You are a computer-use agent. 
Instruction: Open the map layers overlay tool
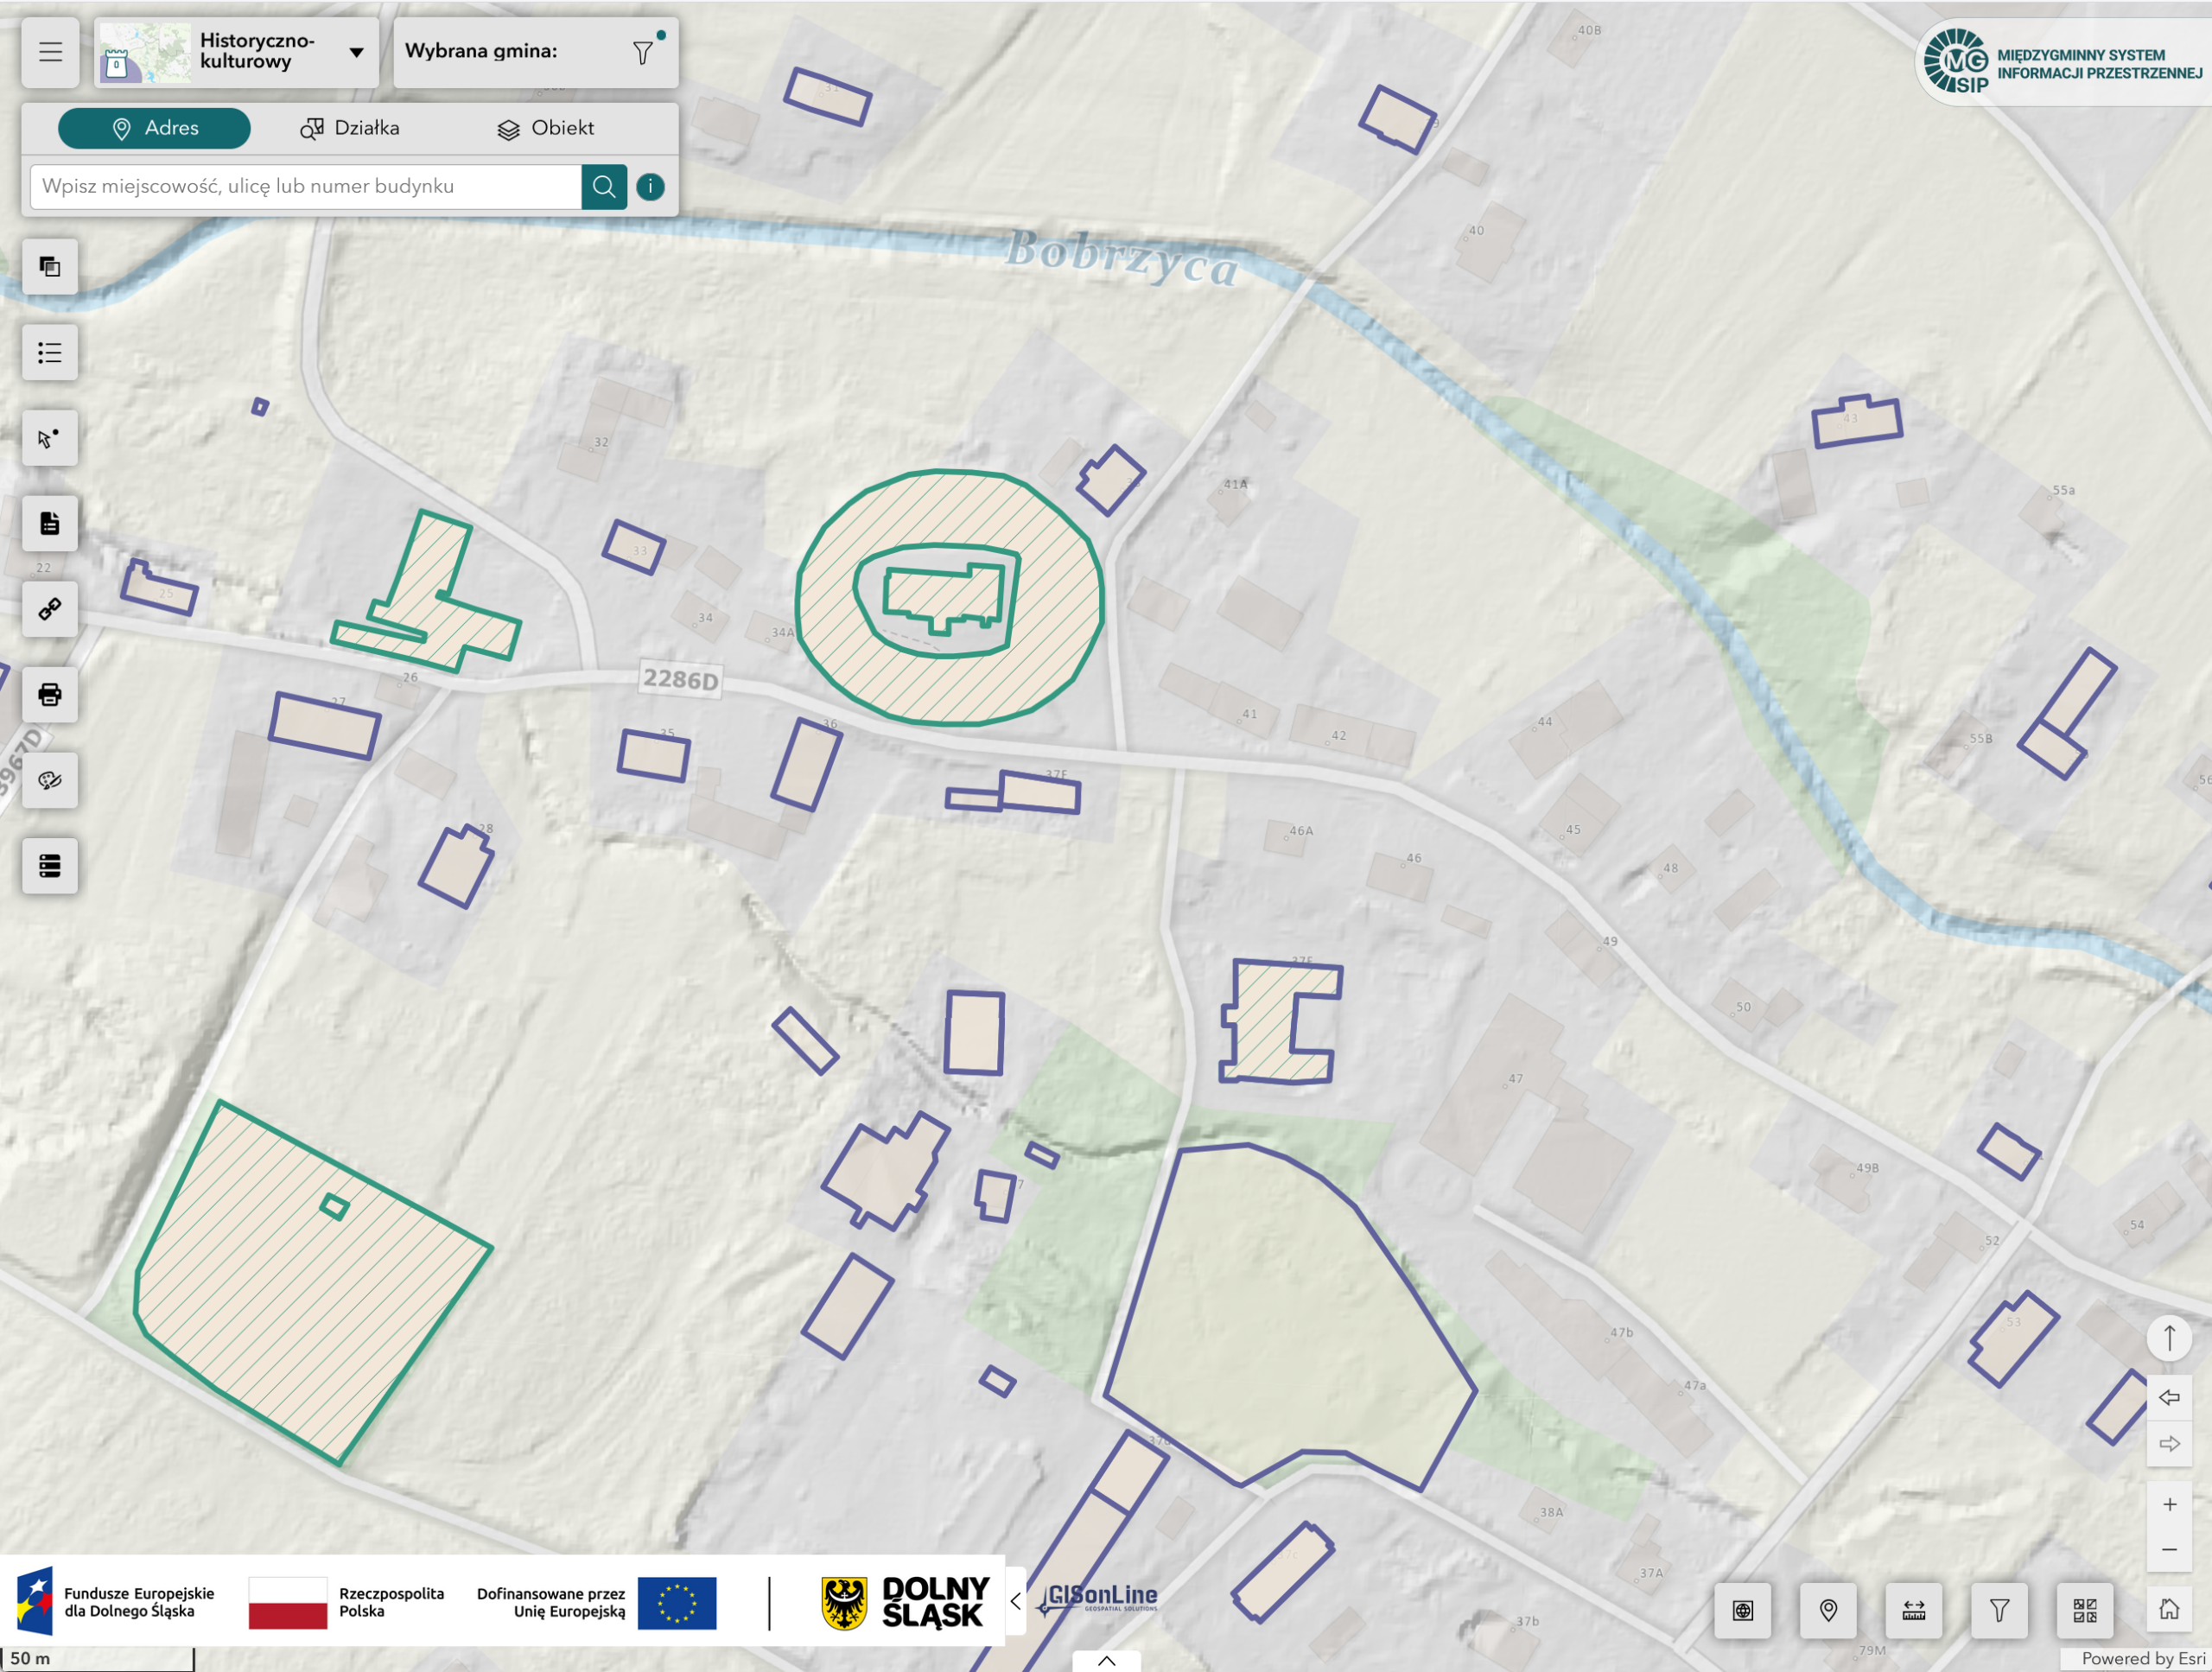pyautogui.click(x=50, y=267)
